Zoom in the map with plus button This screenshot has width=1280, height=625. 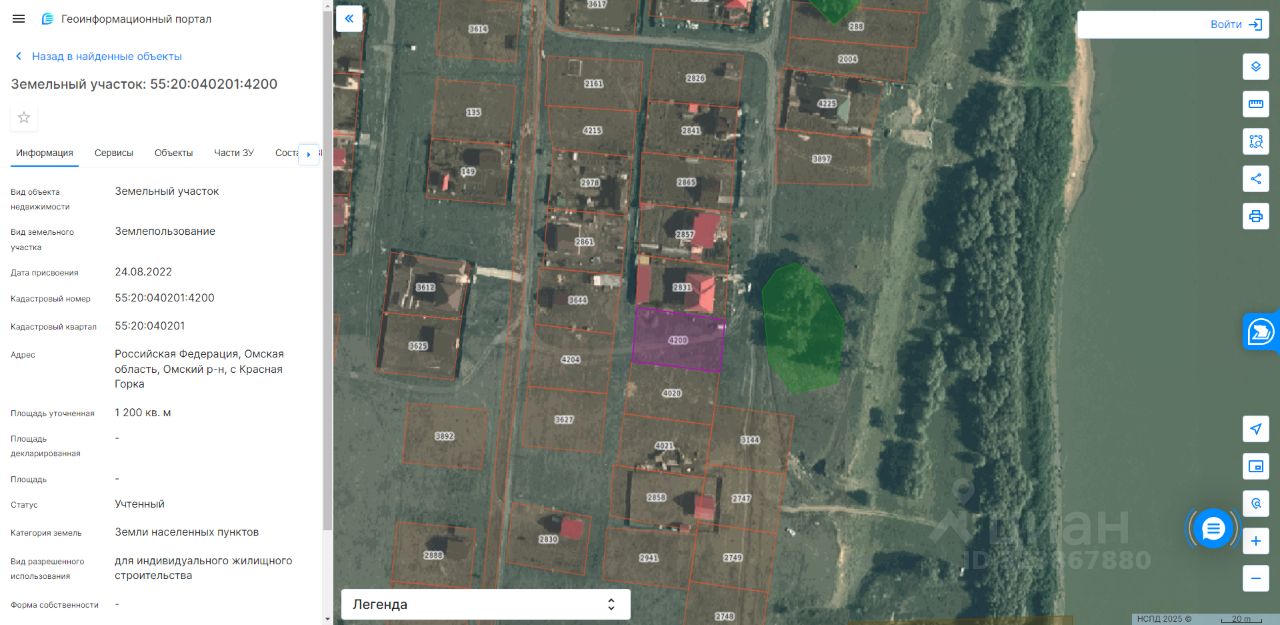pos(1256,542)
